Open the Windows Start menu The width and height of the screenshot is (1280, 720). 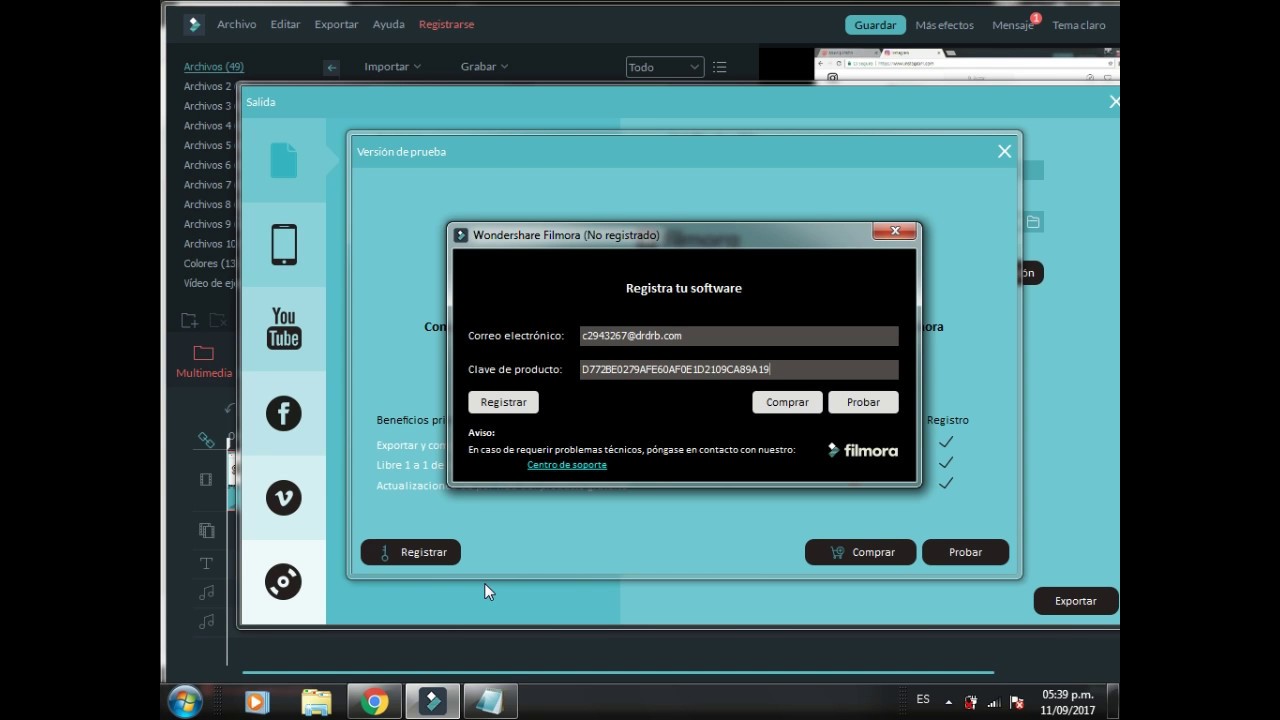[185, 703]
